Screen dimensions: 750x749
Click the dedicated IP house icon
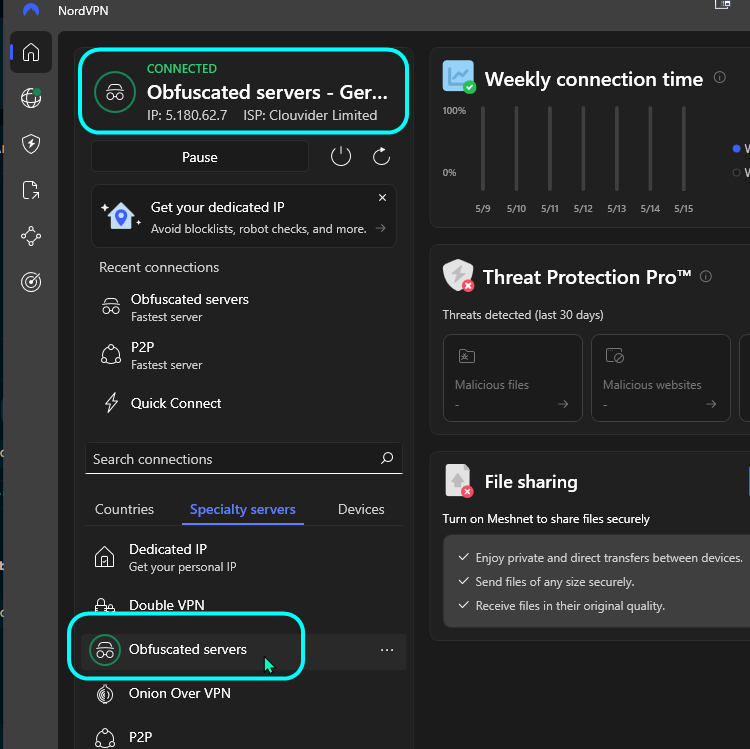tap(120, 216)
